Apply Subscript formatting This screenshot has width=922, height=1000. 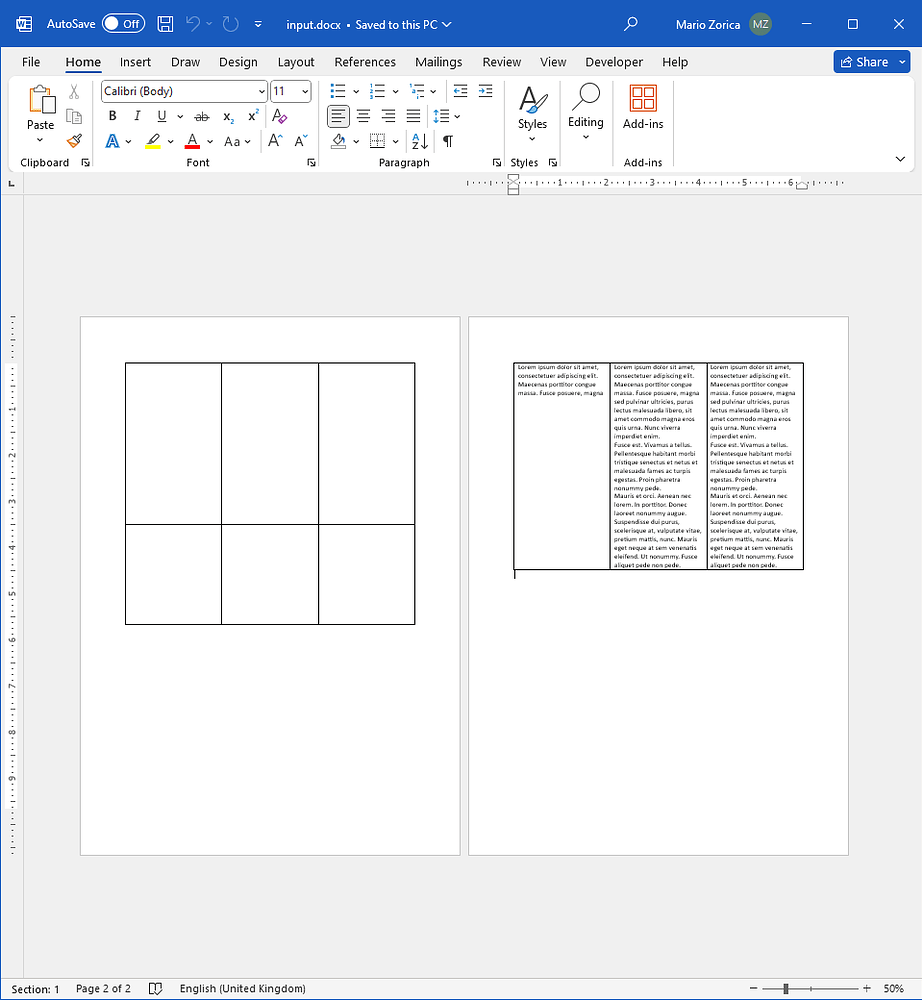pyautogui.click(x=228, y=116)
